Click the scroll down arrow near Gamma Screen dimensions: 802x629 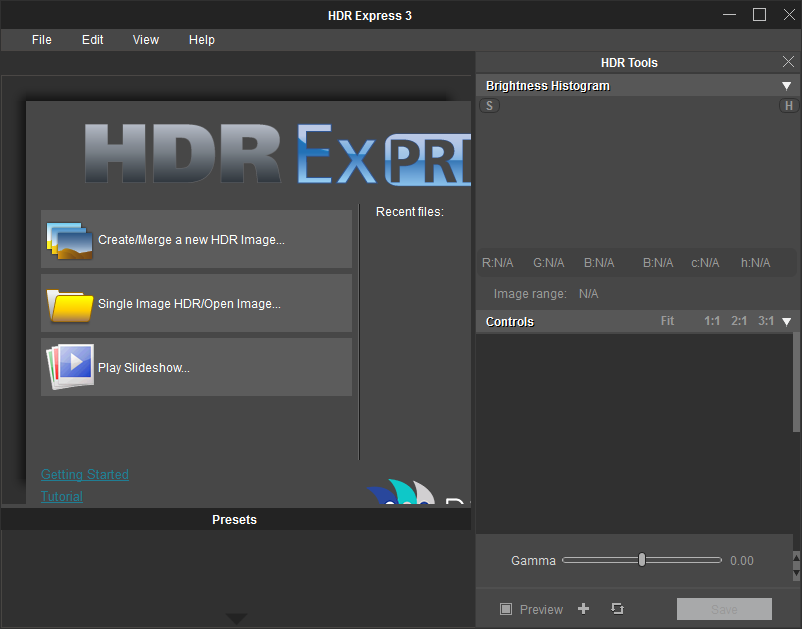tap(796, 575)
